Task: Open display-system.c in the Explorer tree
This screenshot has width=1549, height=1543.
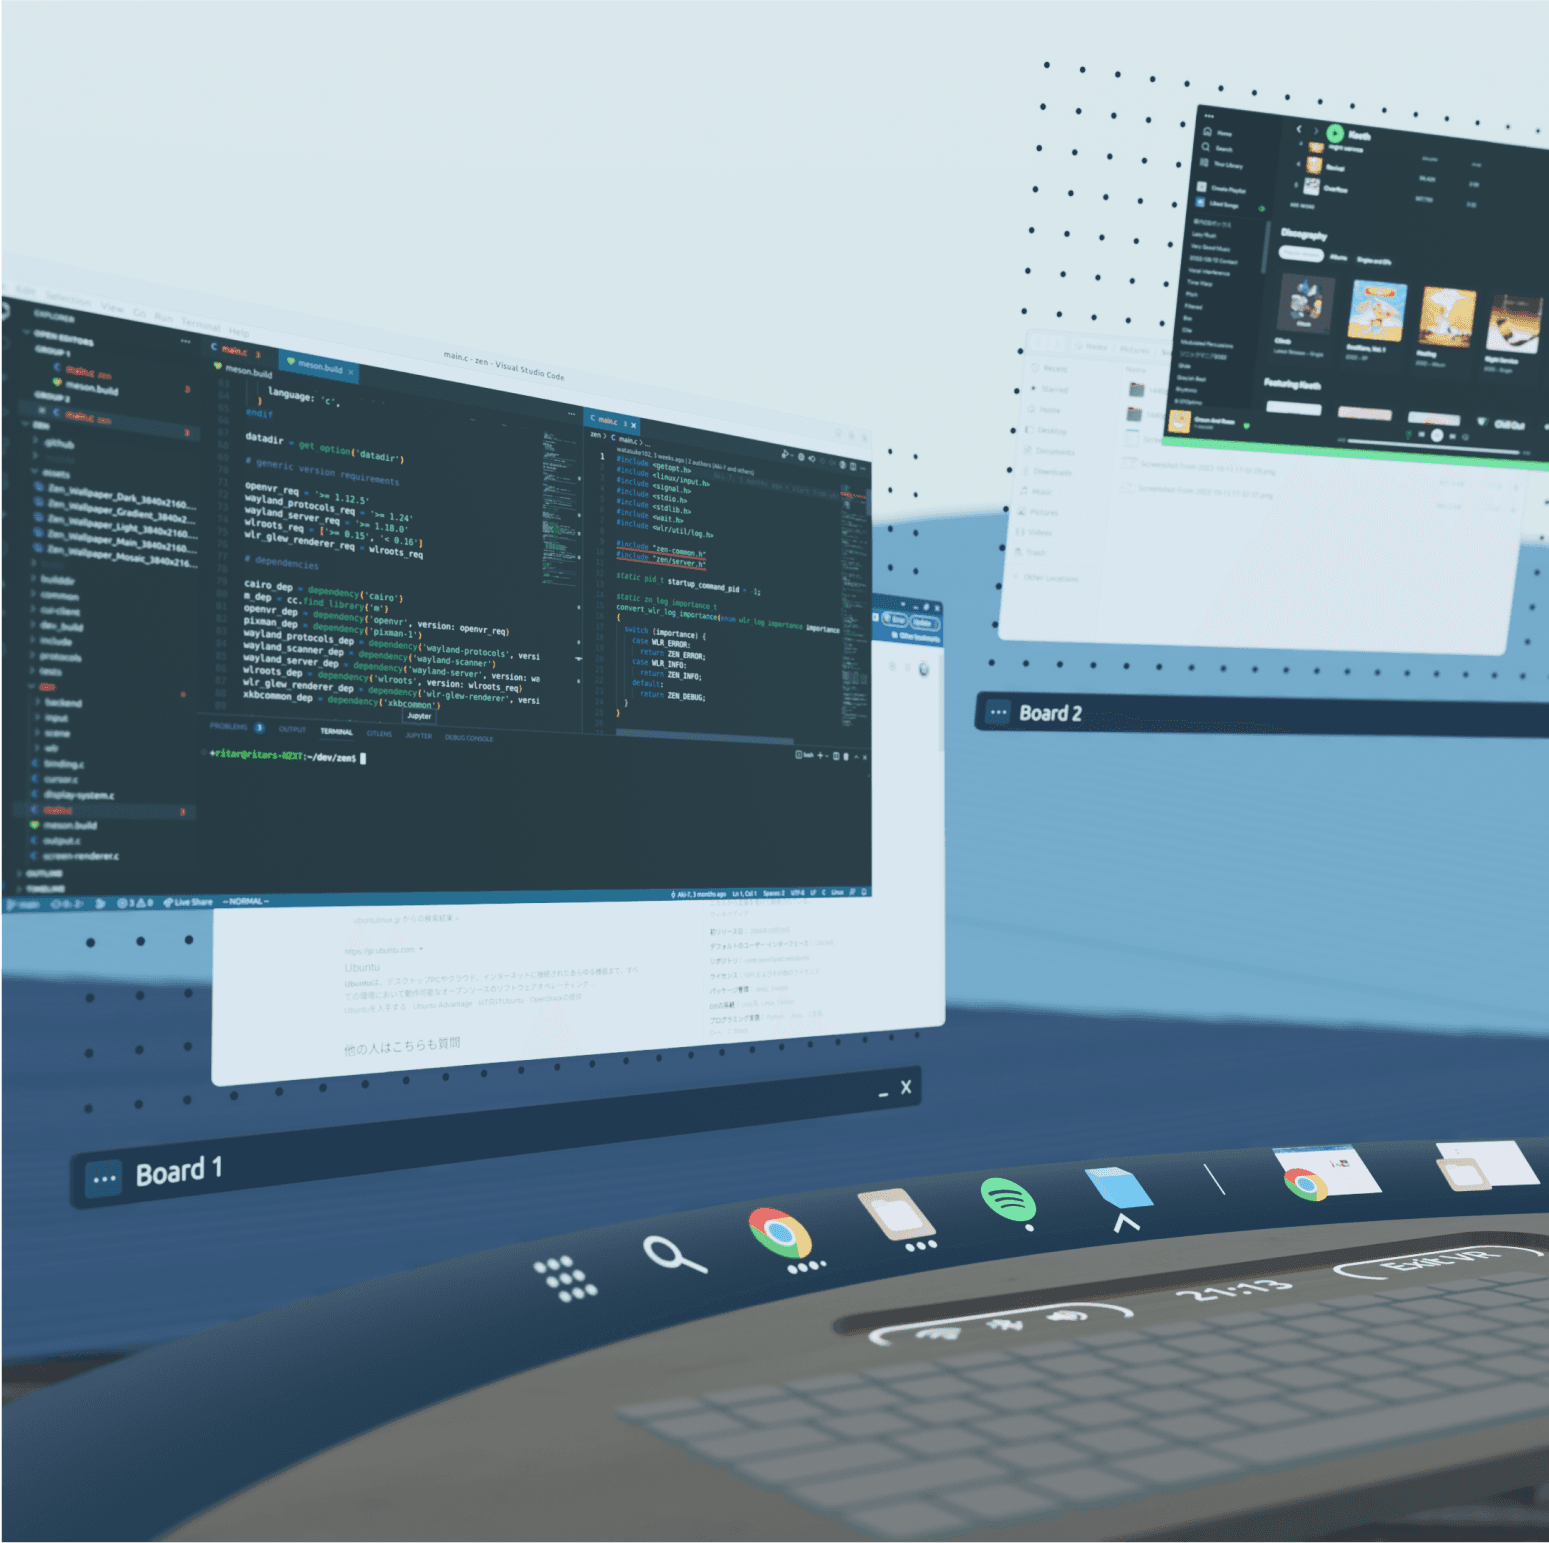Action: [73, 795]
